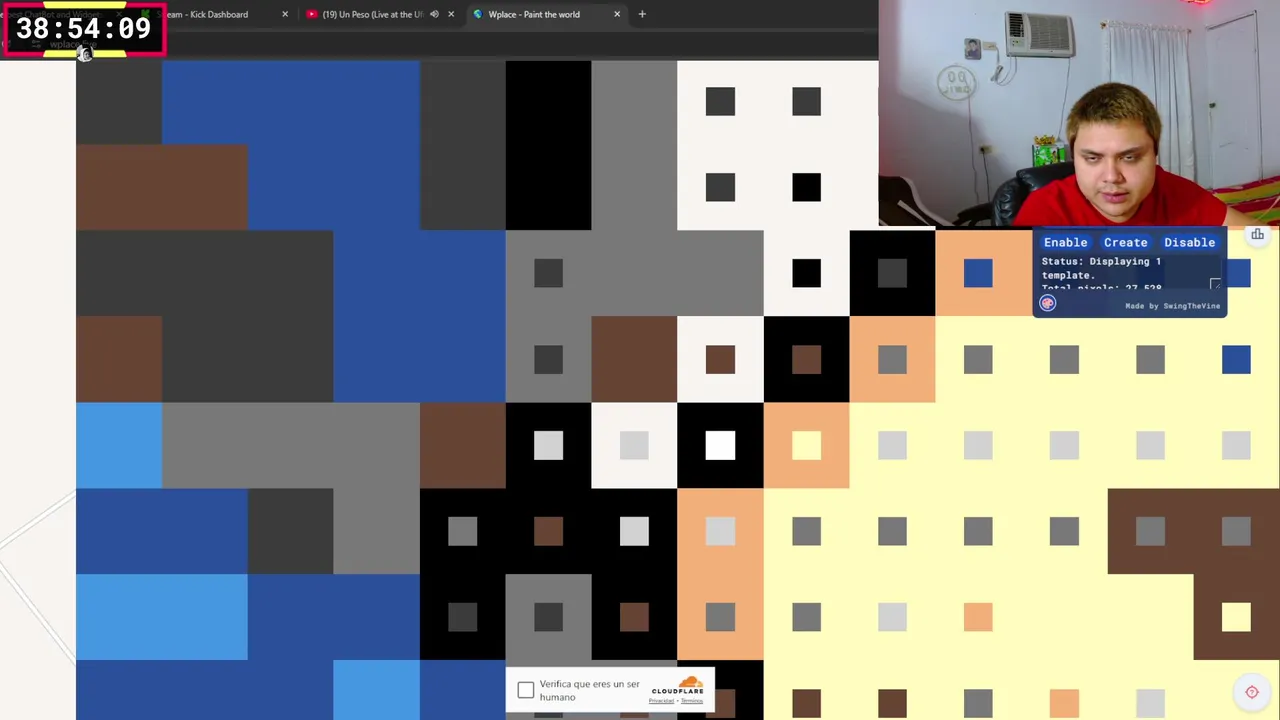Screen dimensions: 1280x720
Task: Click the status output resize handle
Action: pos(1215,285)
